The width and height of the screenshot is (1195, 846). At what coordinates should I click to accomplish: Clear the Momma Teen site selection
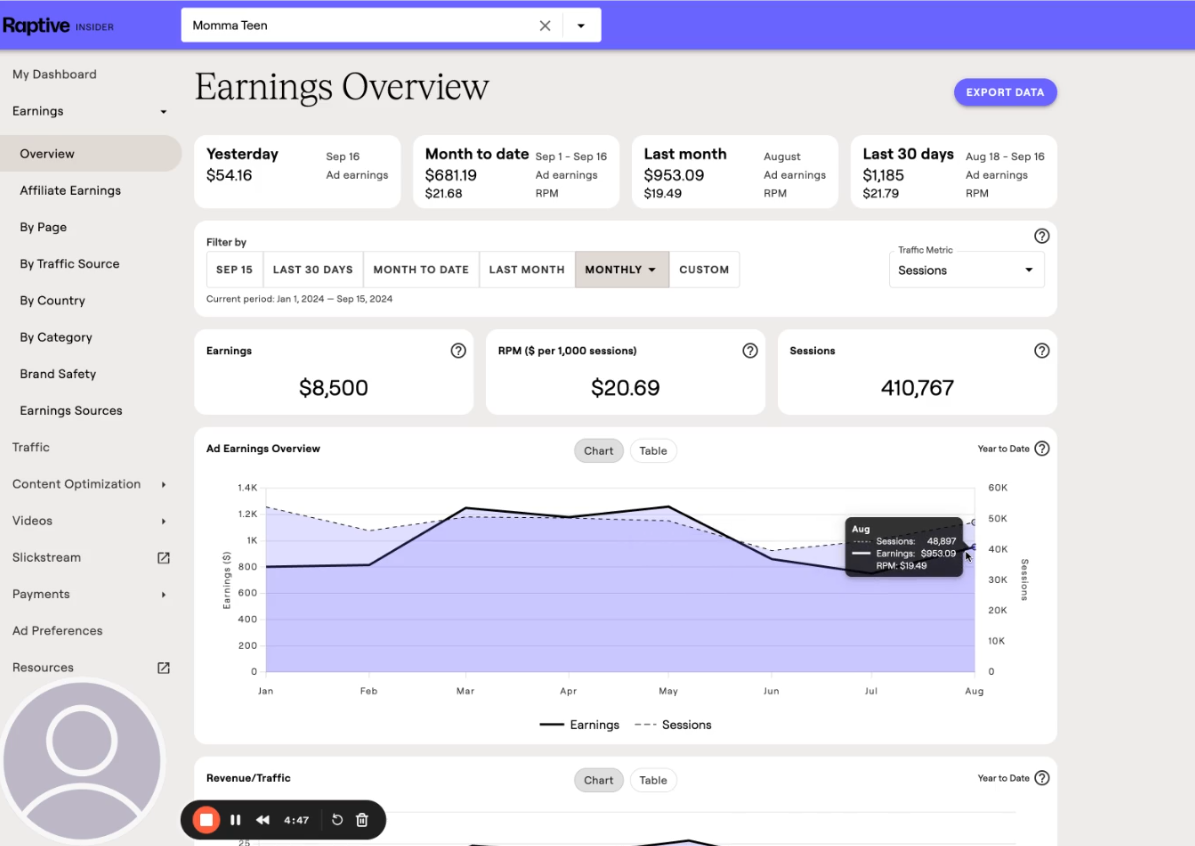[544, 26]
